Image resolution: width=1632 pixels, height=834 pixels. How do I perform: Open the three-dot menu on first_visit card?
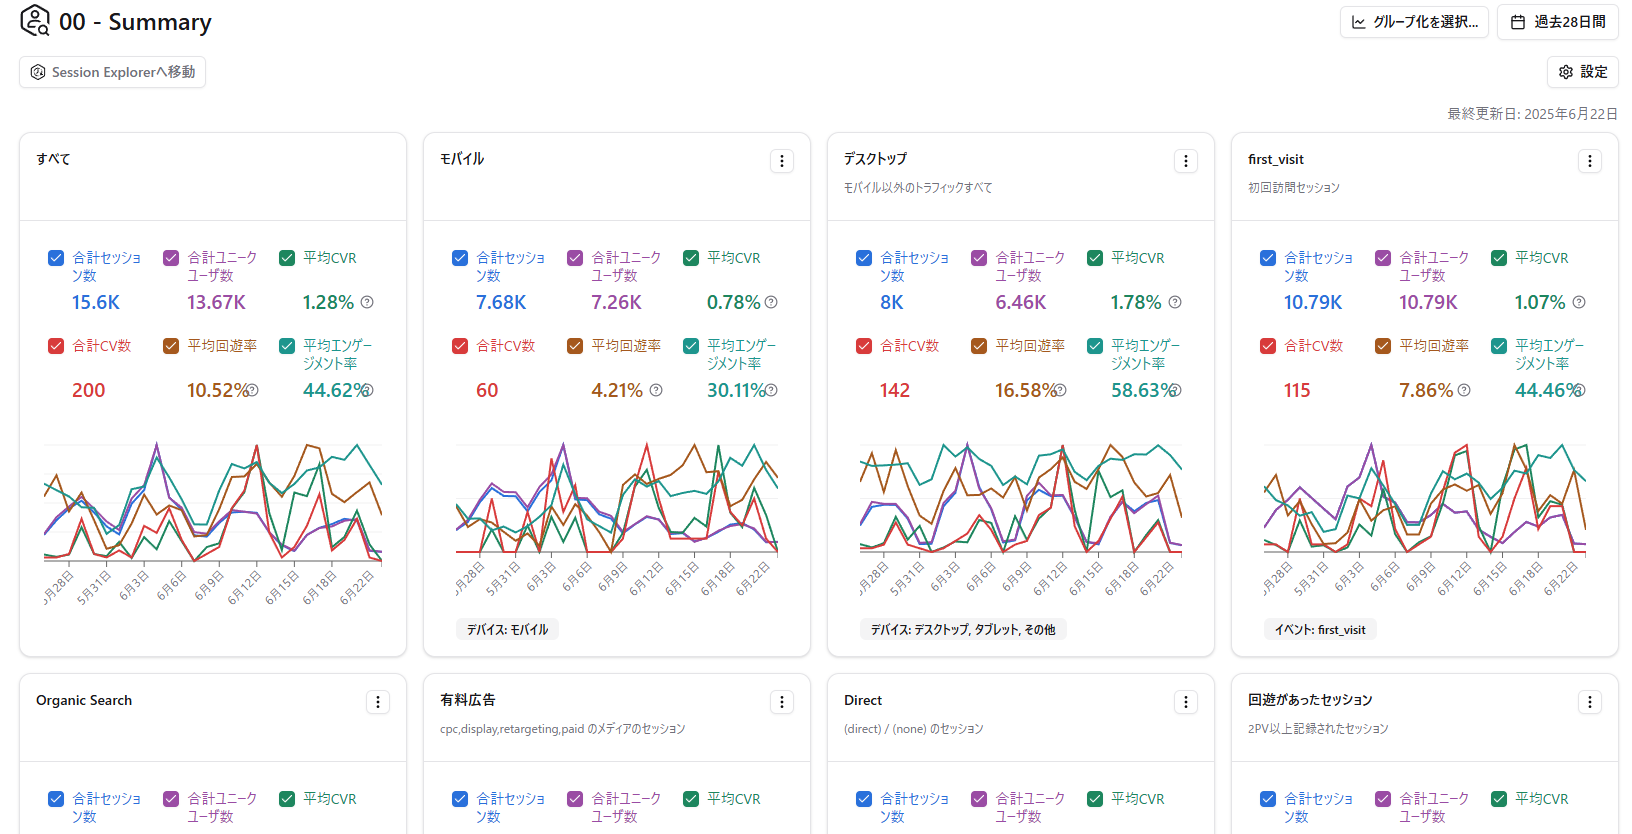[x=1590, y=161]
